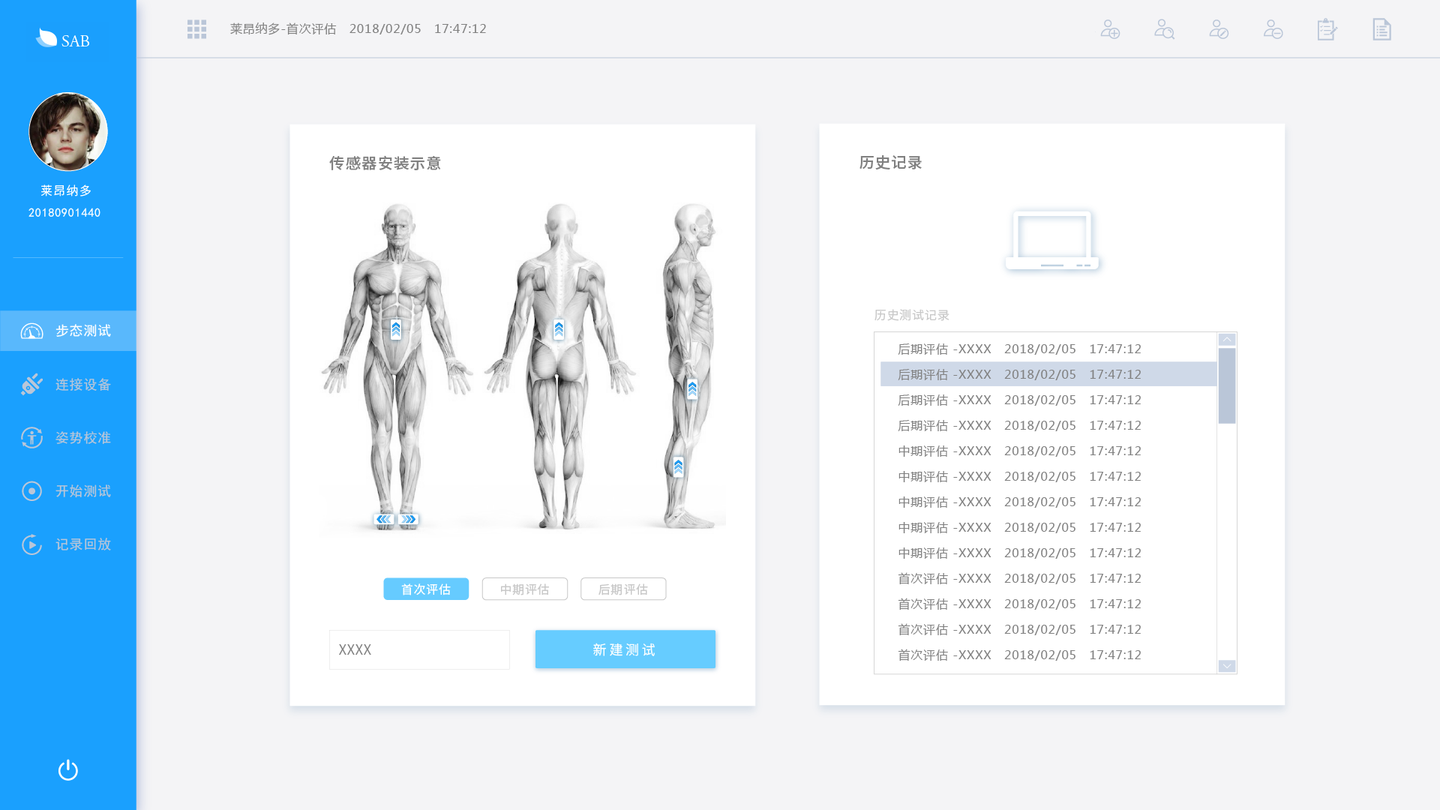Click the history list scroll-down arrow
Screen dimensions: 1440x810
[x=1227, y=666]
